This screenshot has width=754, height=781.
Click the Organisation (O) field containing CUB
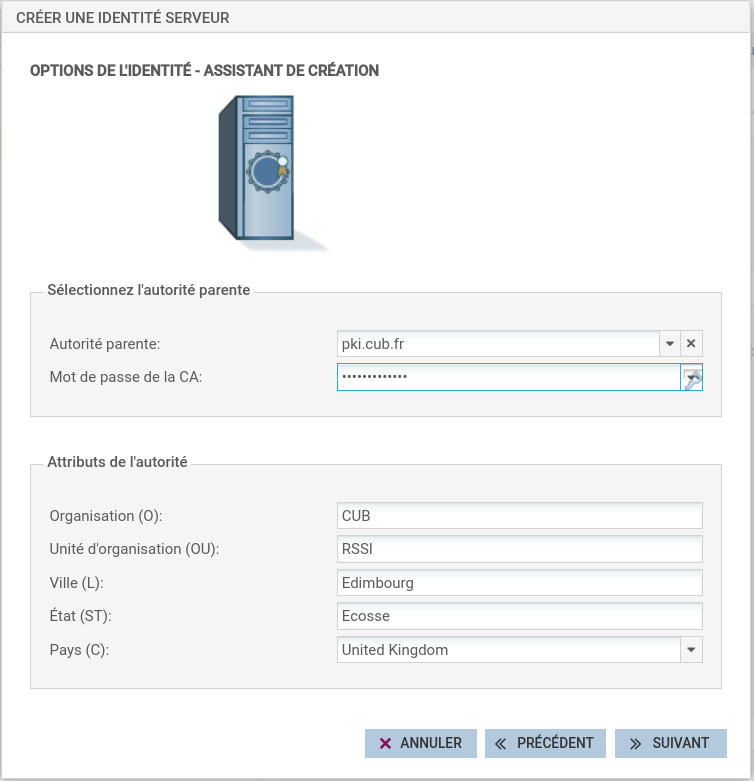coord(520,516)
